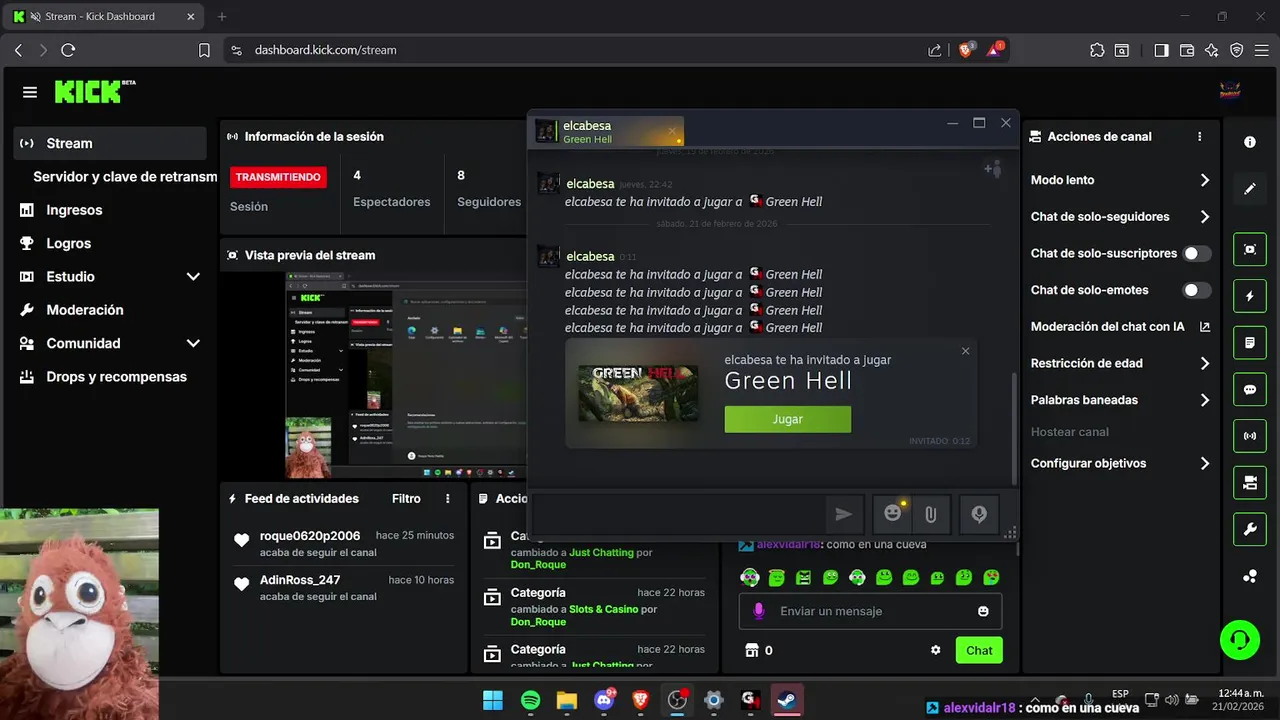The height and width of the screenshot is (720, 1280).
Task: Open Discord from the taskbar
Action: [x=604, y=700]
